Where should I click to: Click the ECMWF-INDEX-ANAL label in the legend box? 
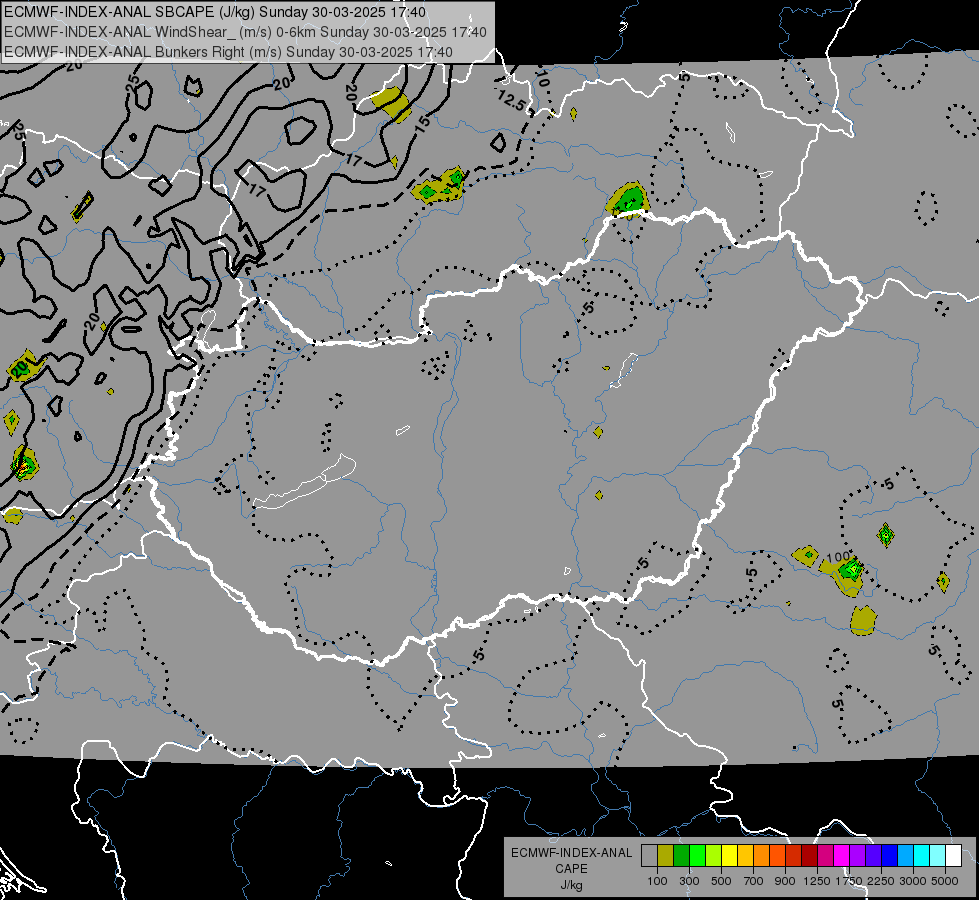571,853
